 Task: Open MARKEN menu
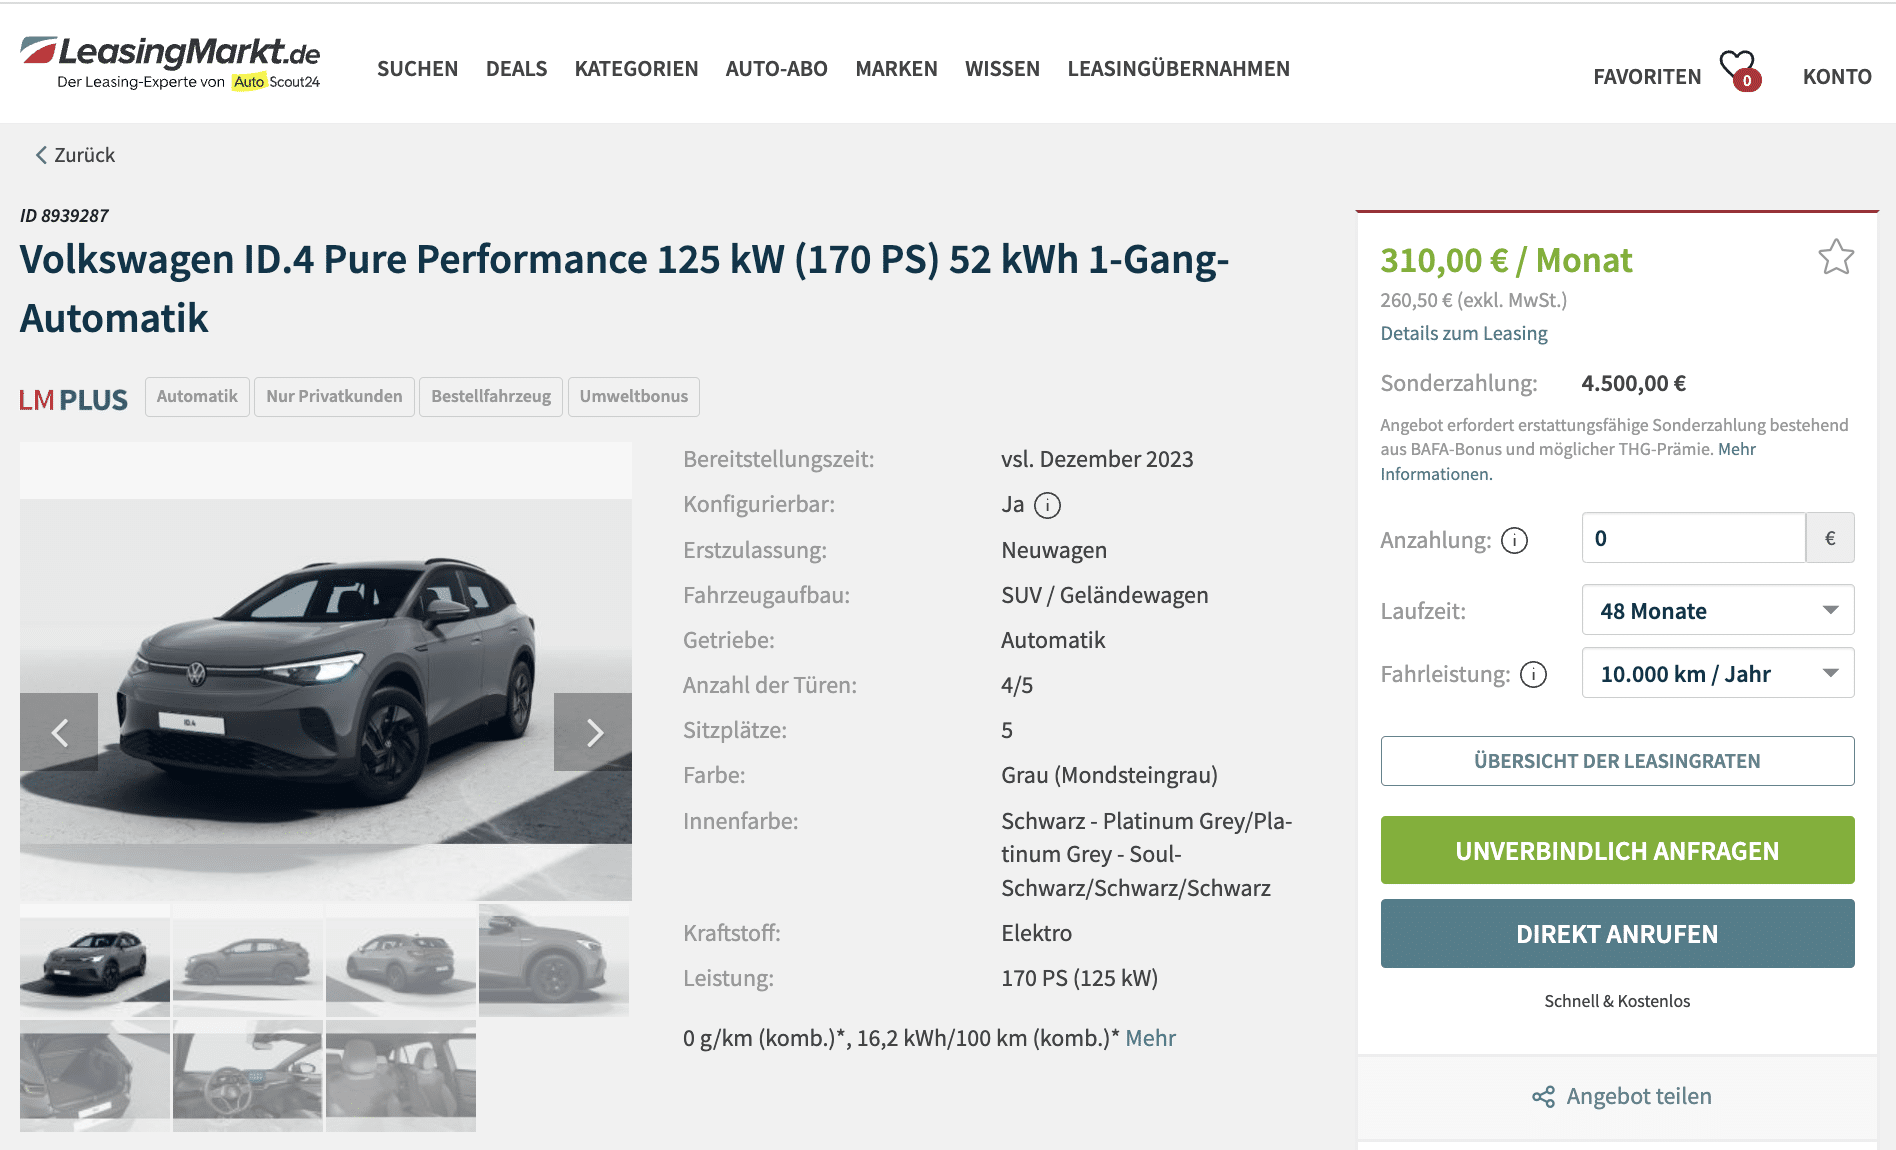tap(896, 69)
